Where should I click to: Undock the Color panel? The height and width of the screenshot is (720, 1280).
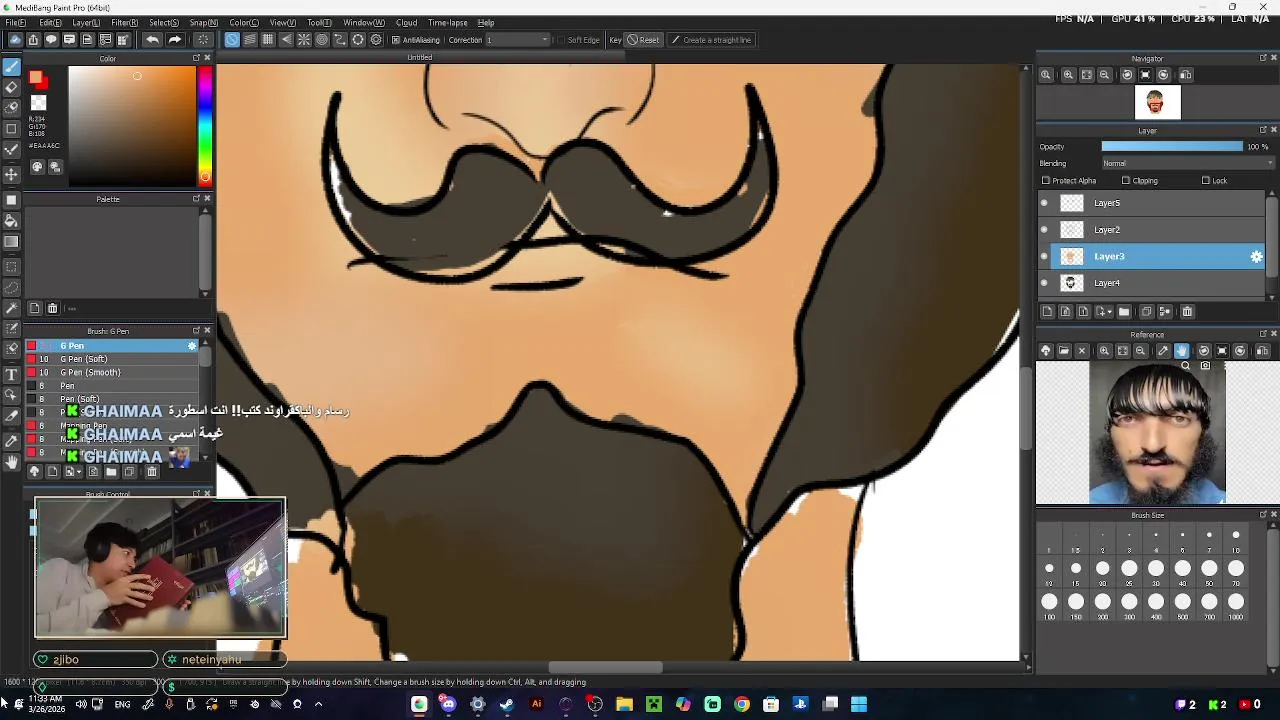point(196,58)
